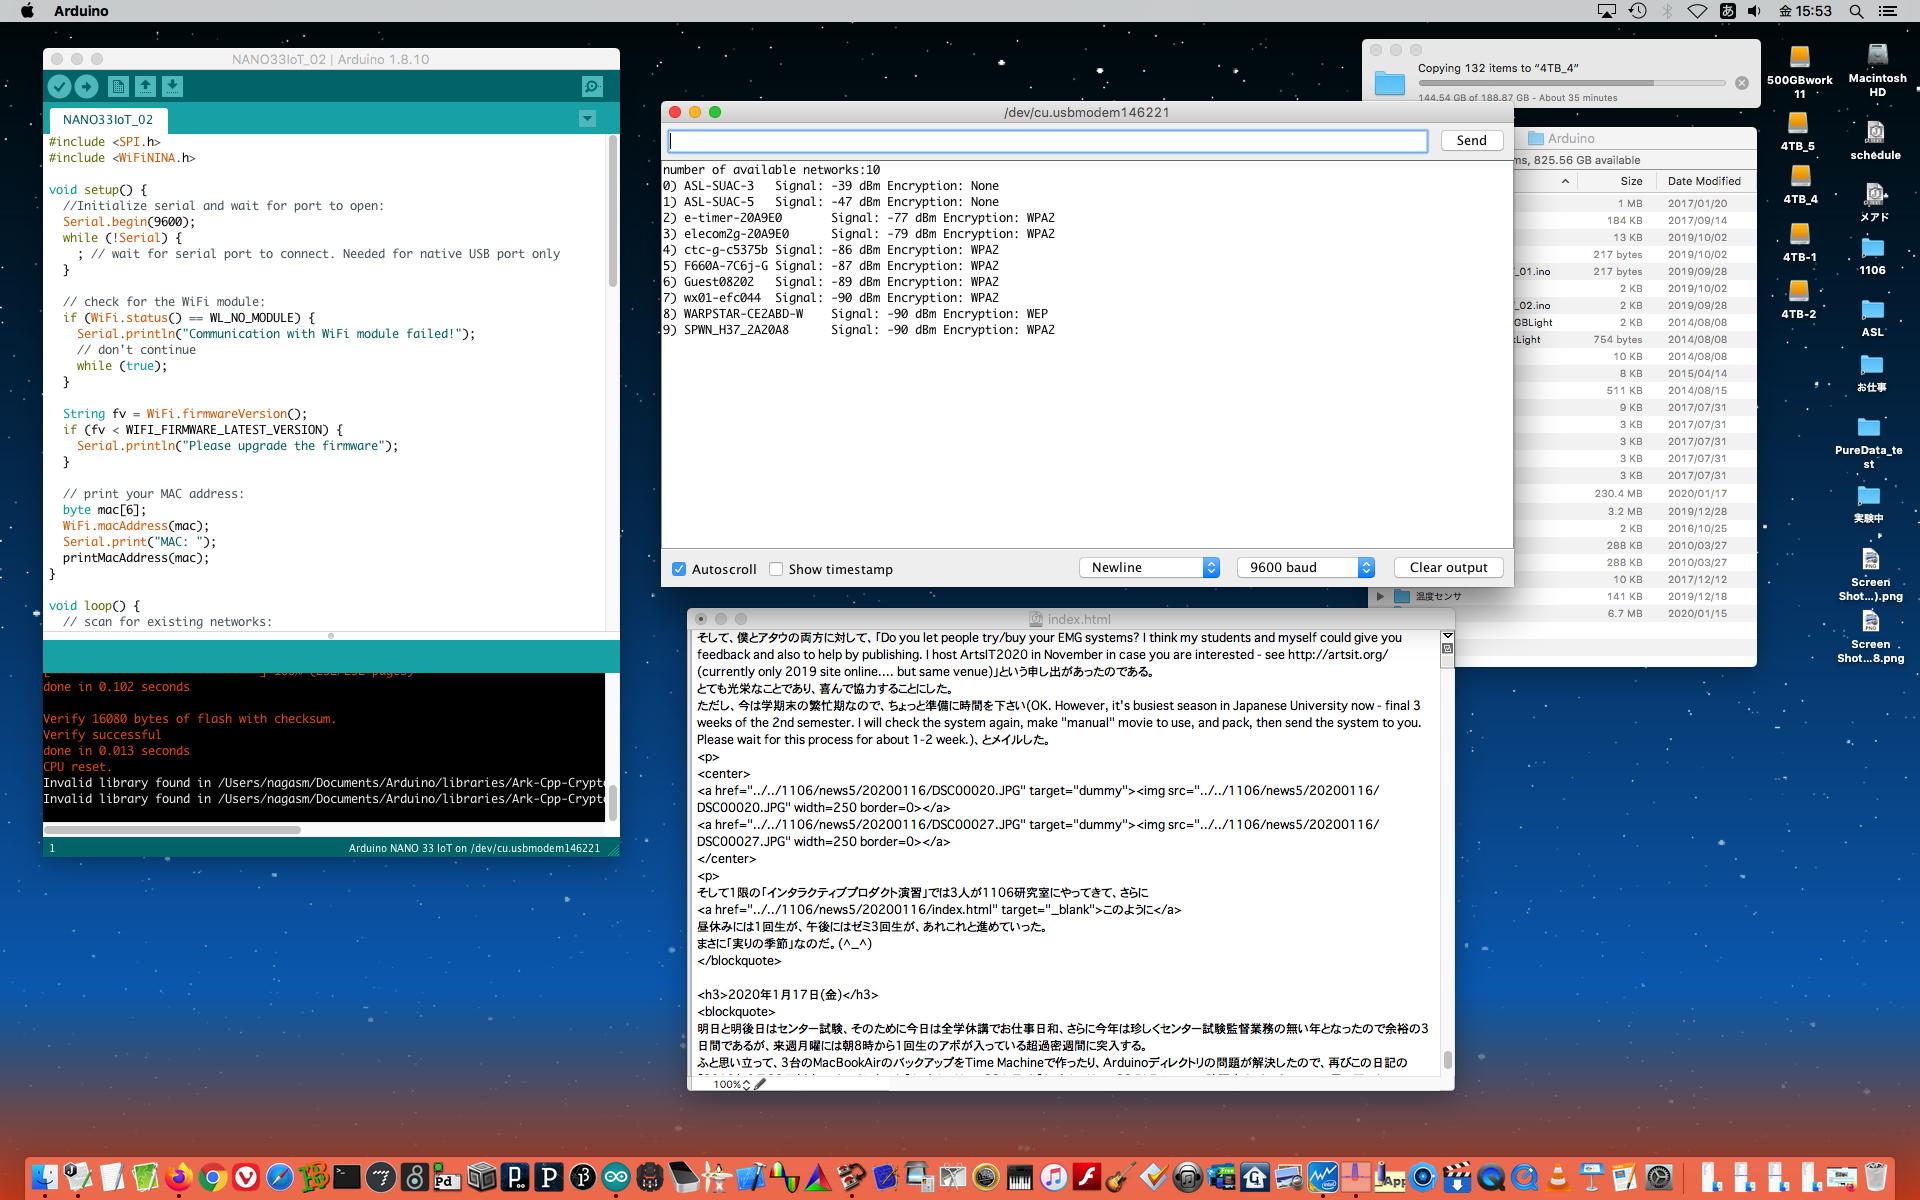Enable the Show timestamp checkbox
The image size is (1920, 1200).
[x=776, y=569]
